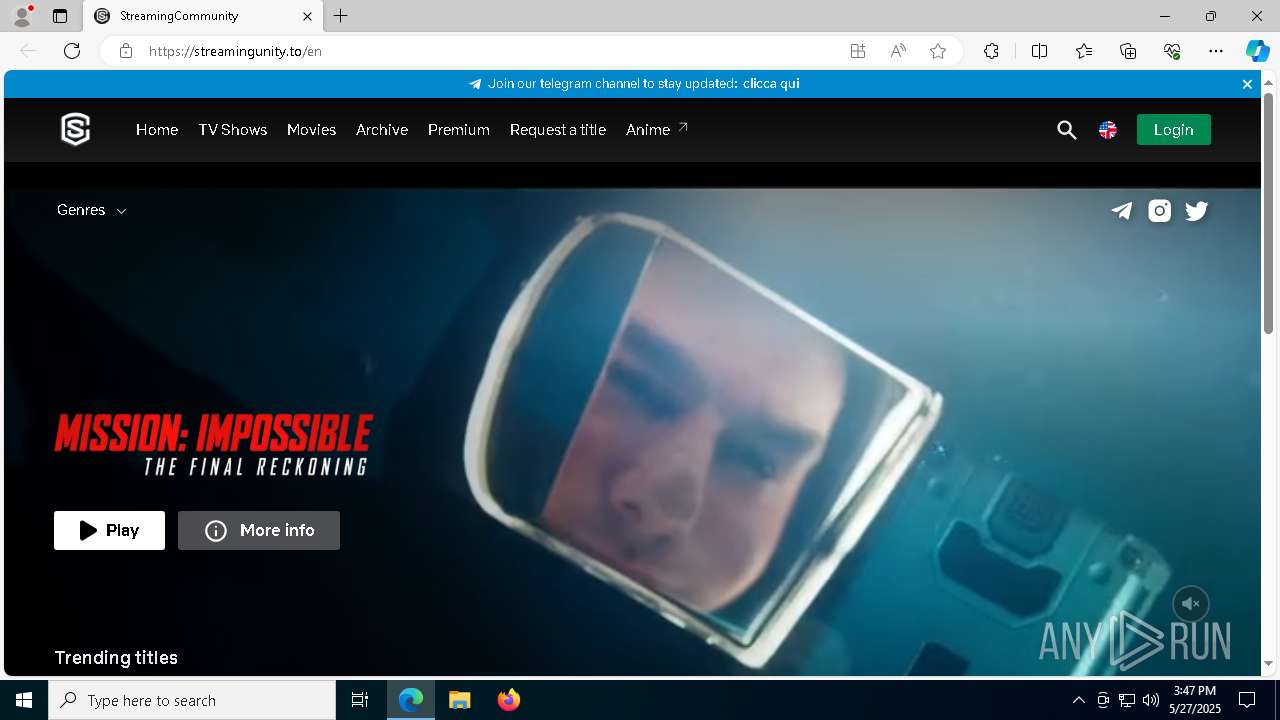Open File Explorer from taskbar

[460, 700]
